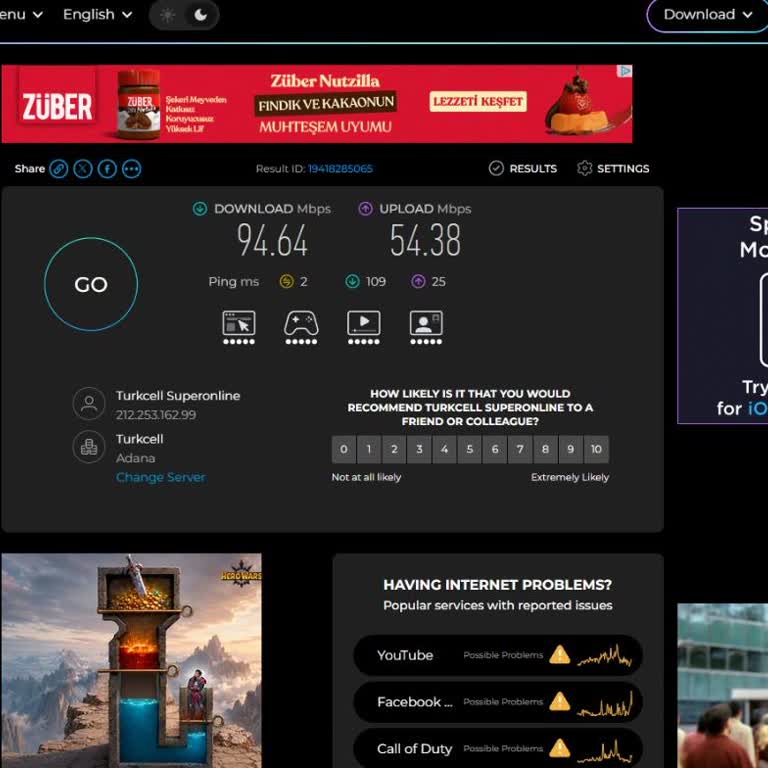Open the YouTube possible problems row
Image resolution: width=768 pixels, height=768 pixels.
point(498,655)
